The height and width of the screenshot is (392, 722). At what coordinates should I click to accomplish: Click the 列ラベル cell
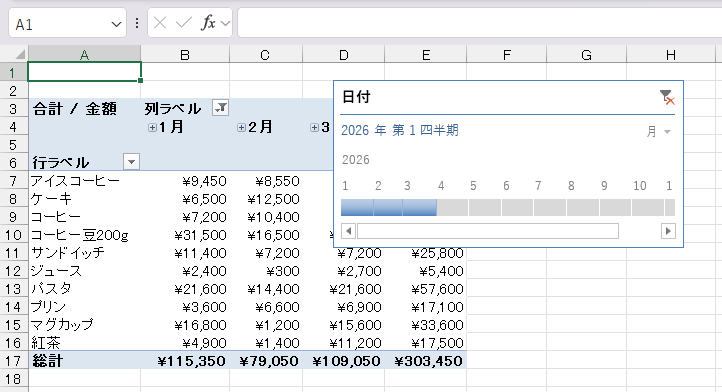point(173,109)
